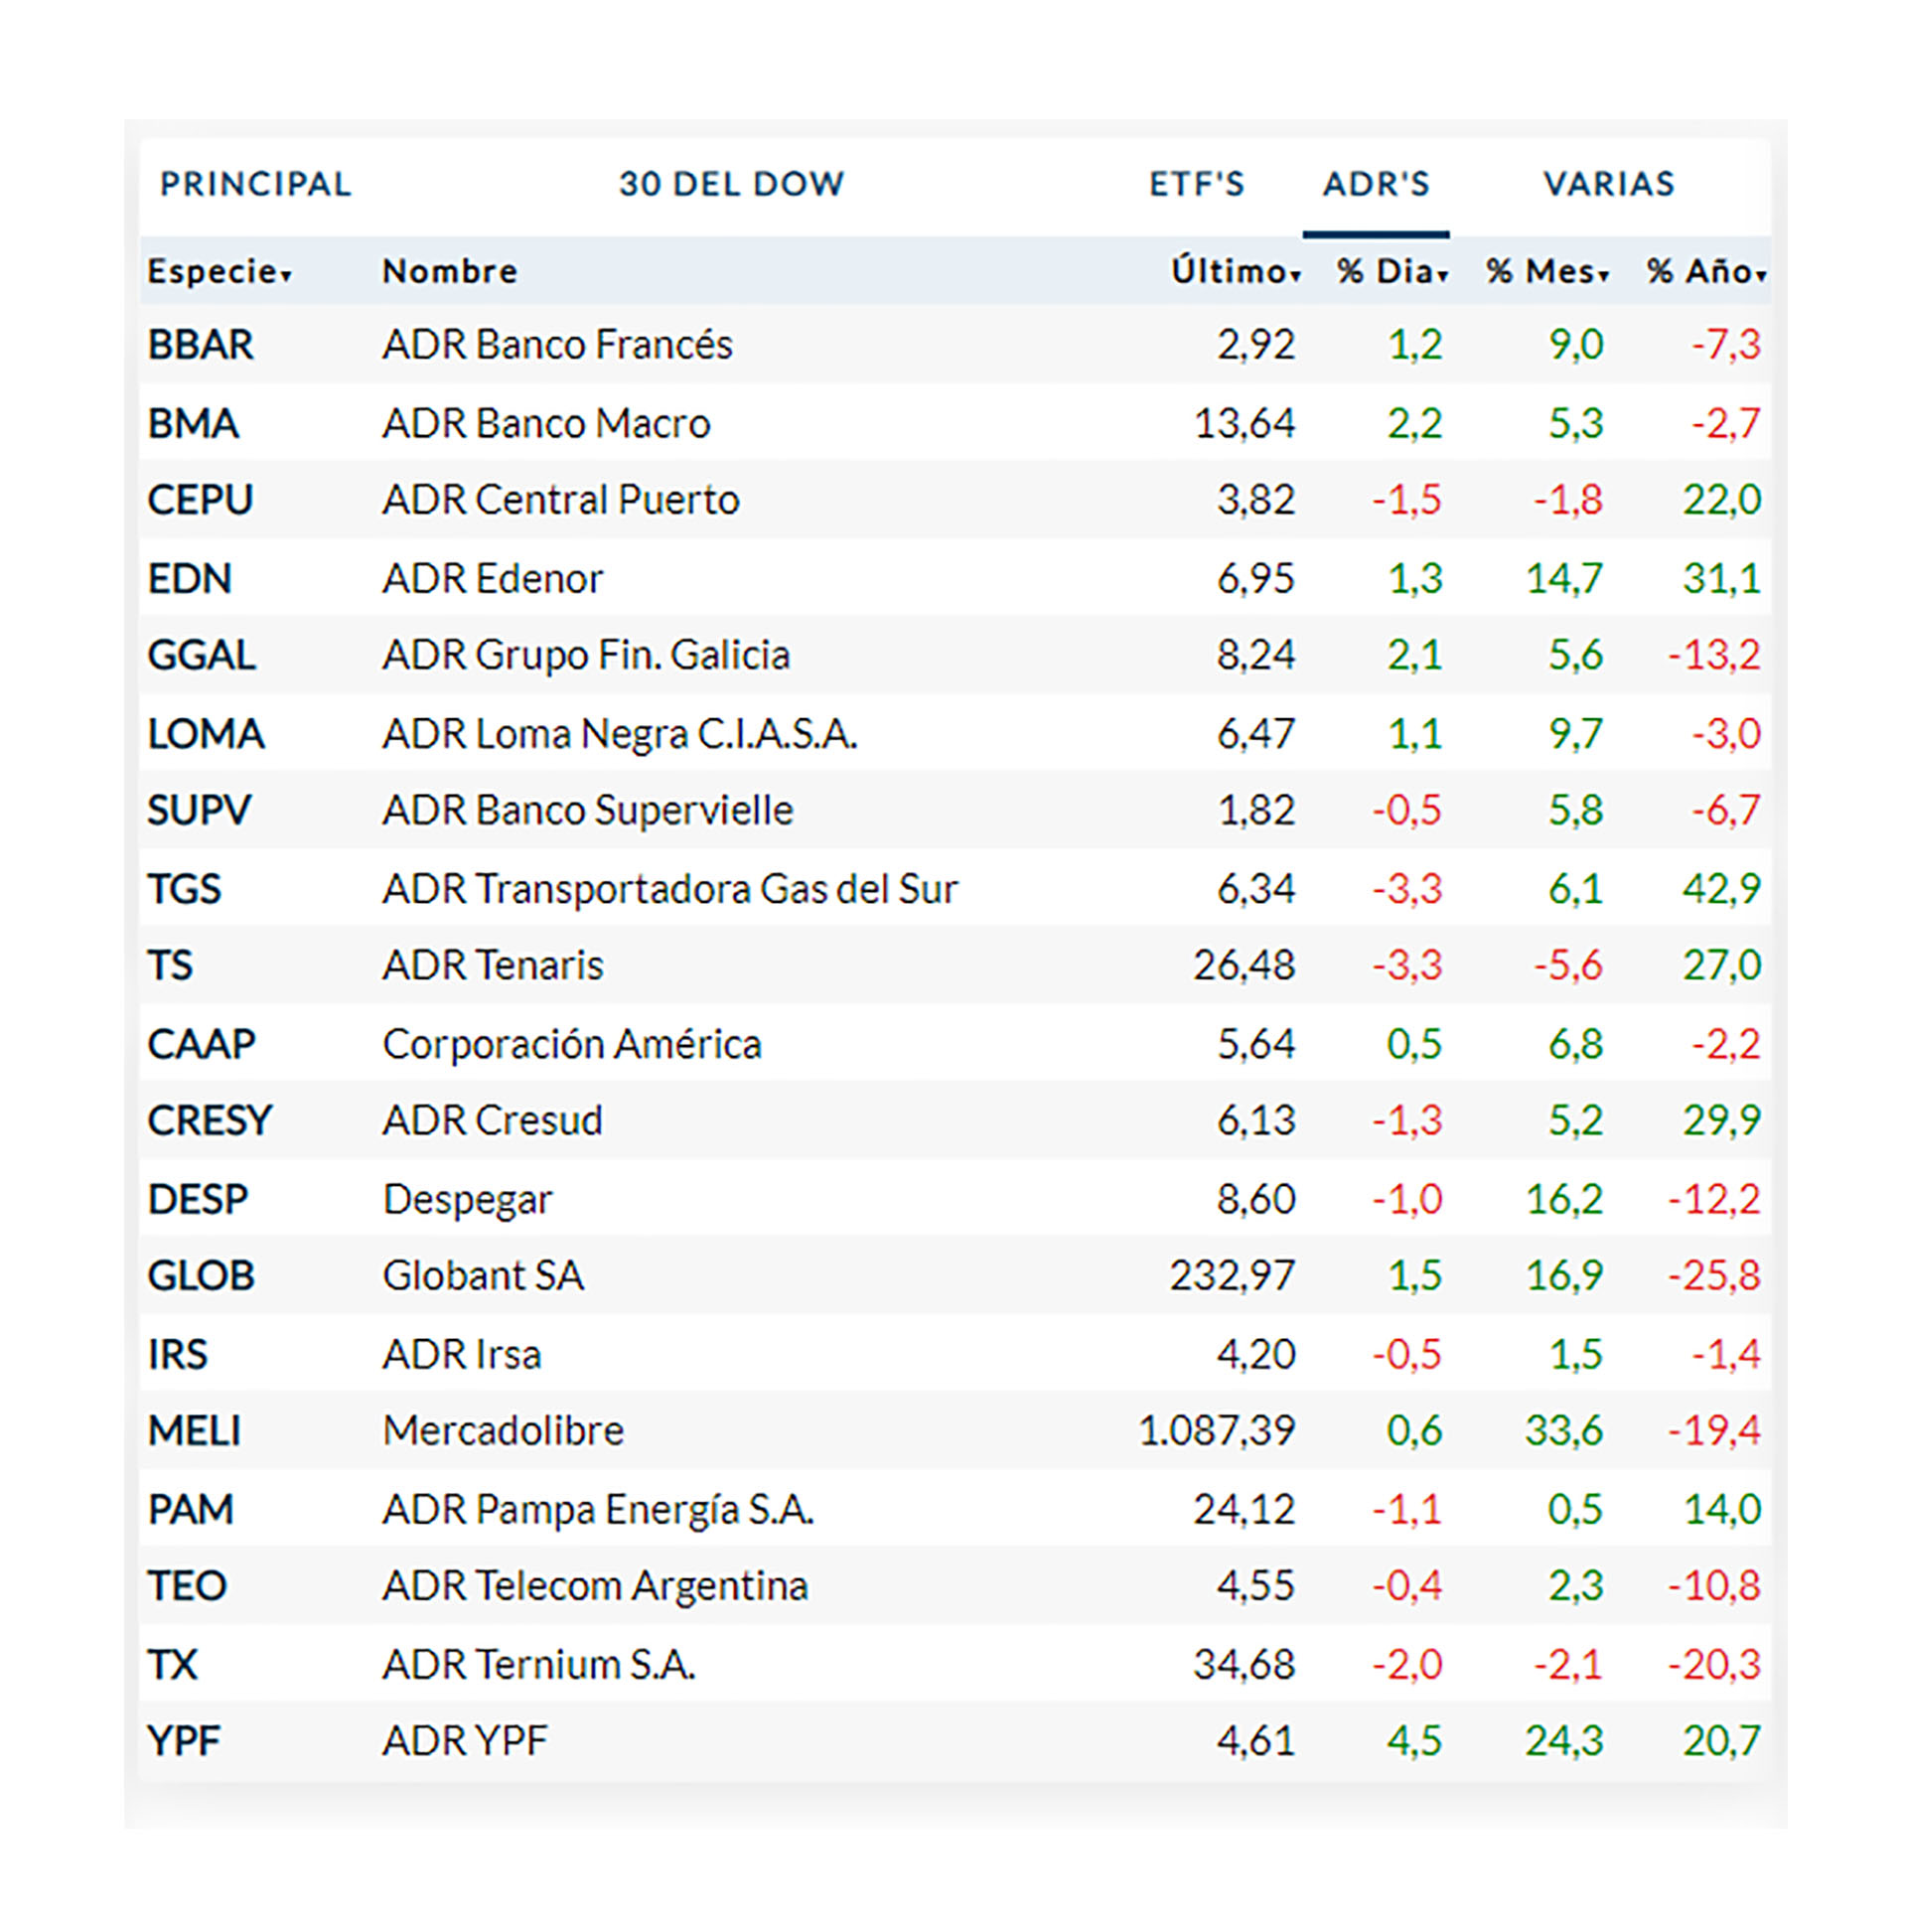Sort by Especie column header
Screen dimensions: 1907x1932
tap(220, 271)
